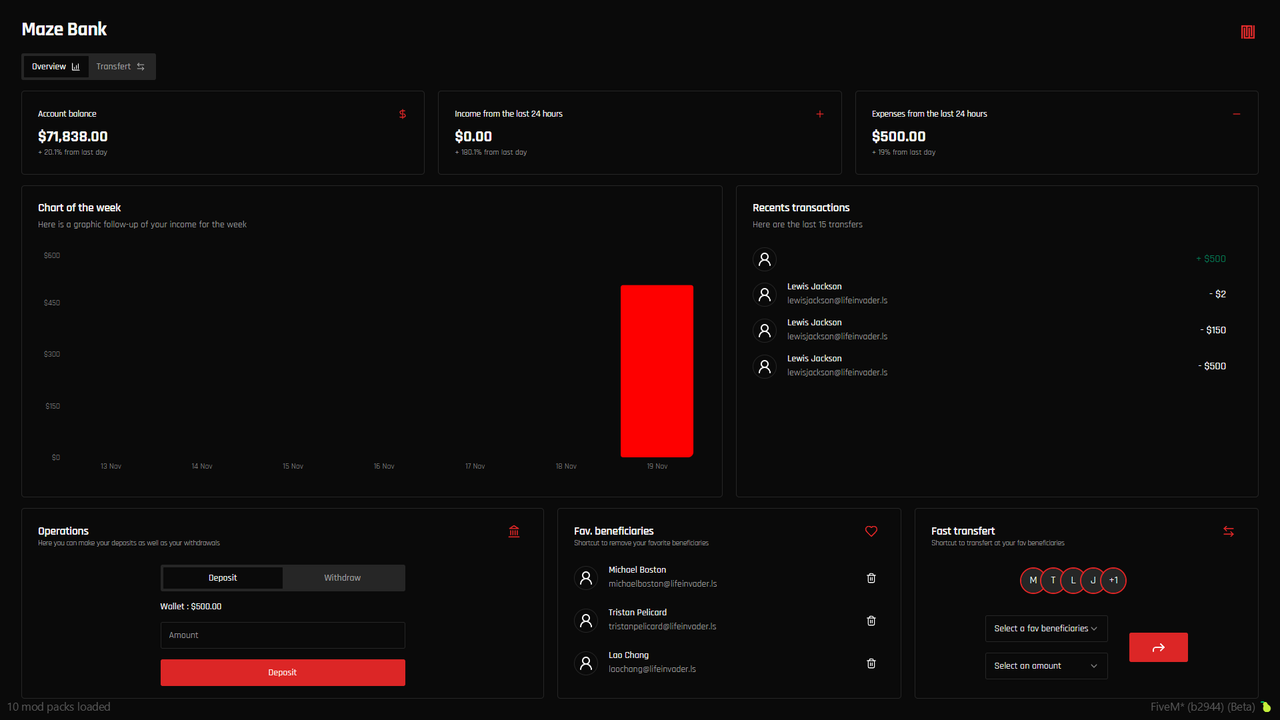The image size is (1280, 720).
Task: Click the red Deposit submit button
Action: 283,672
